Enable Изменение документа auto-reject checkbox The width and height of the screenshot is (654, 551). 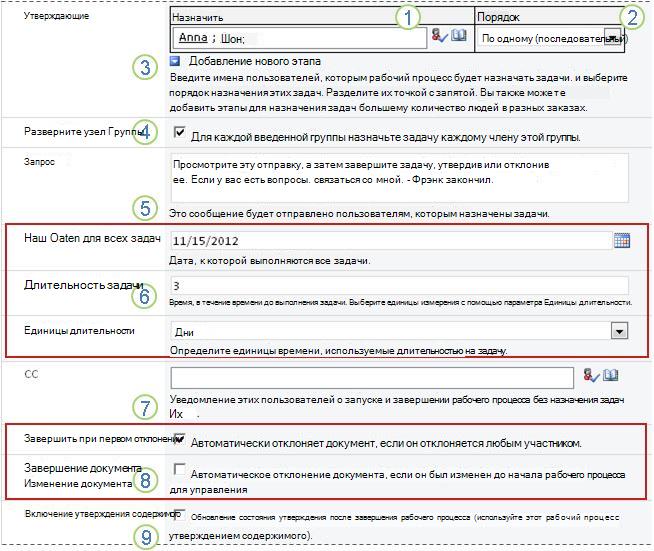coord(179,469)
